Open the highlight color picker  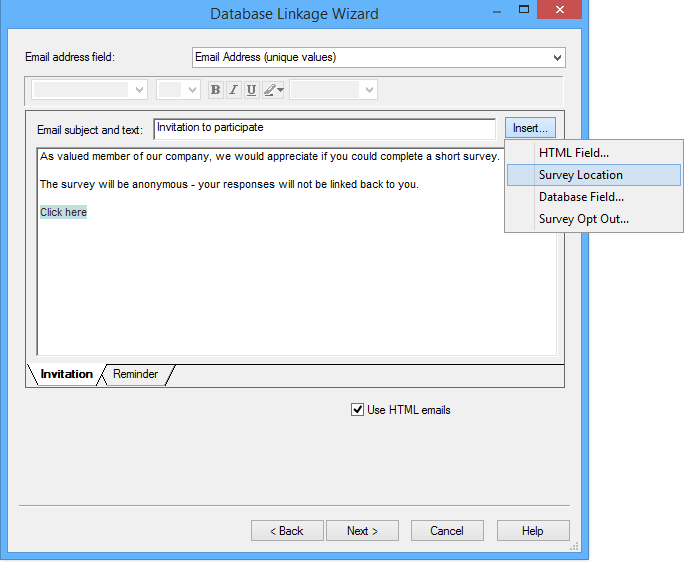[273, 90]
